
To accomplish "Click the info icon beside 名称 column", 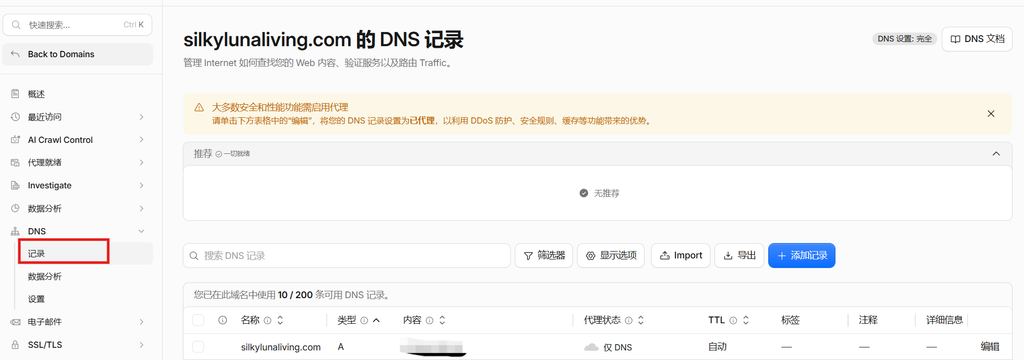I will click(x=269, y=320).
